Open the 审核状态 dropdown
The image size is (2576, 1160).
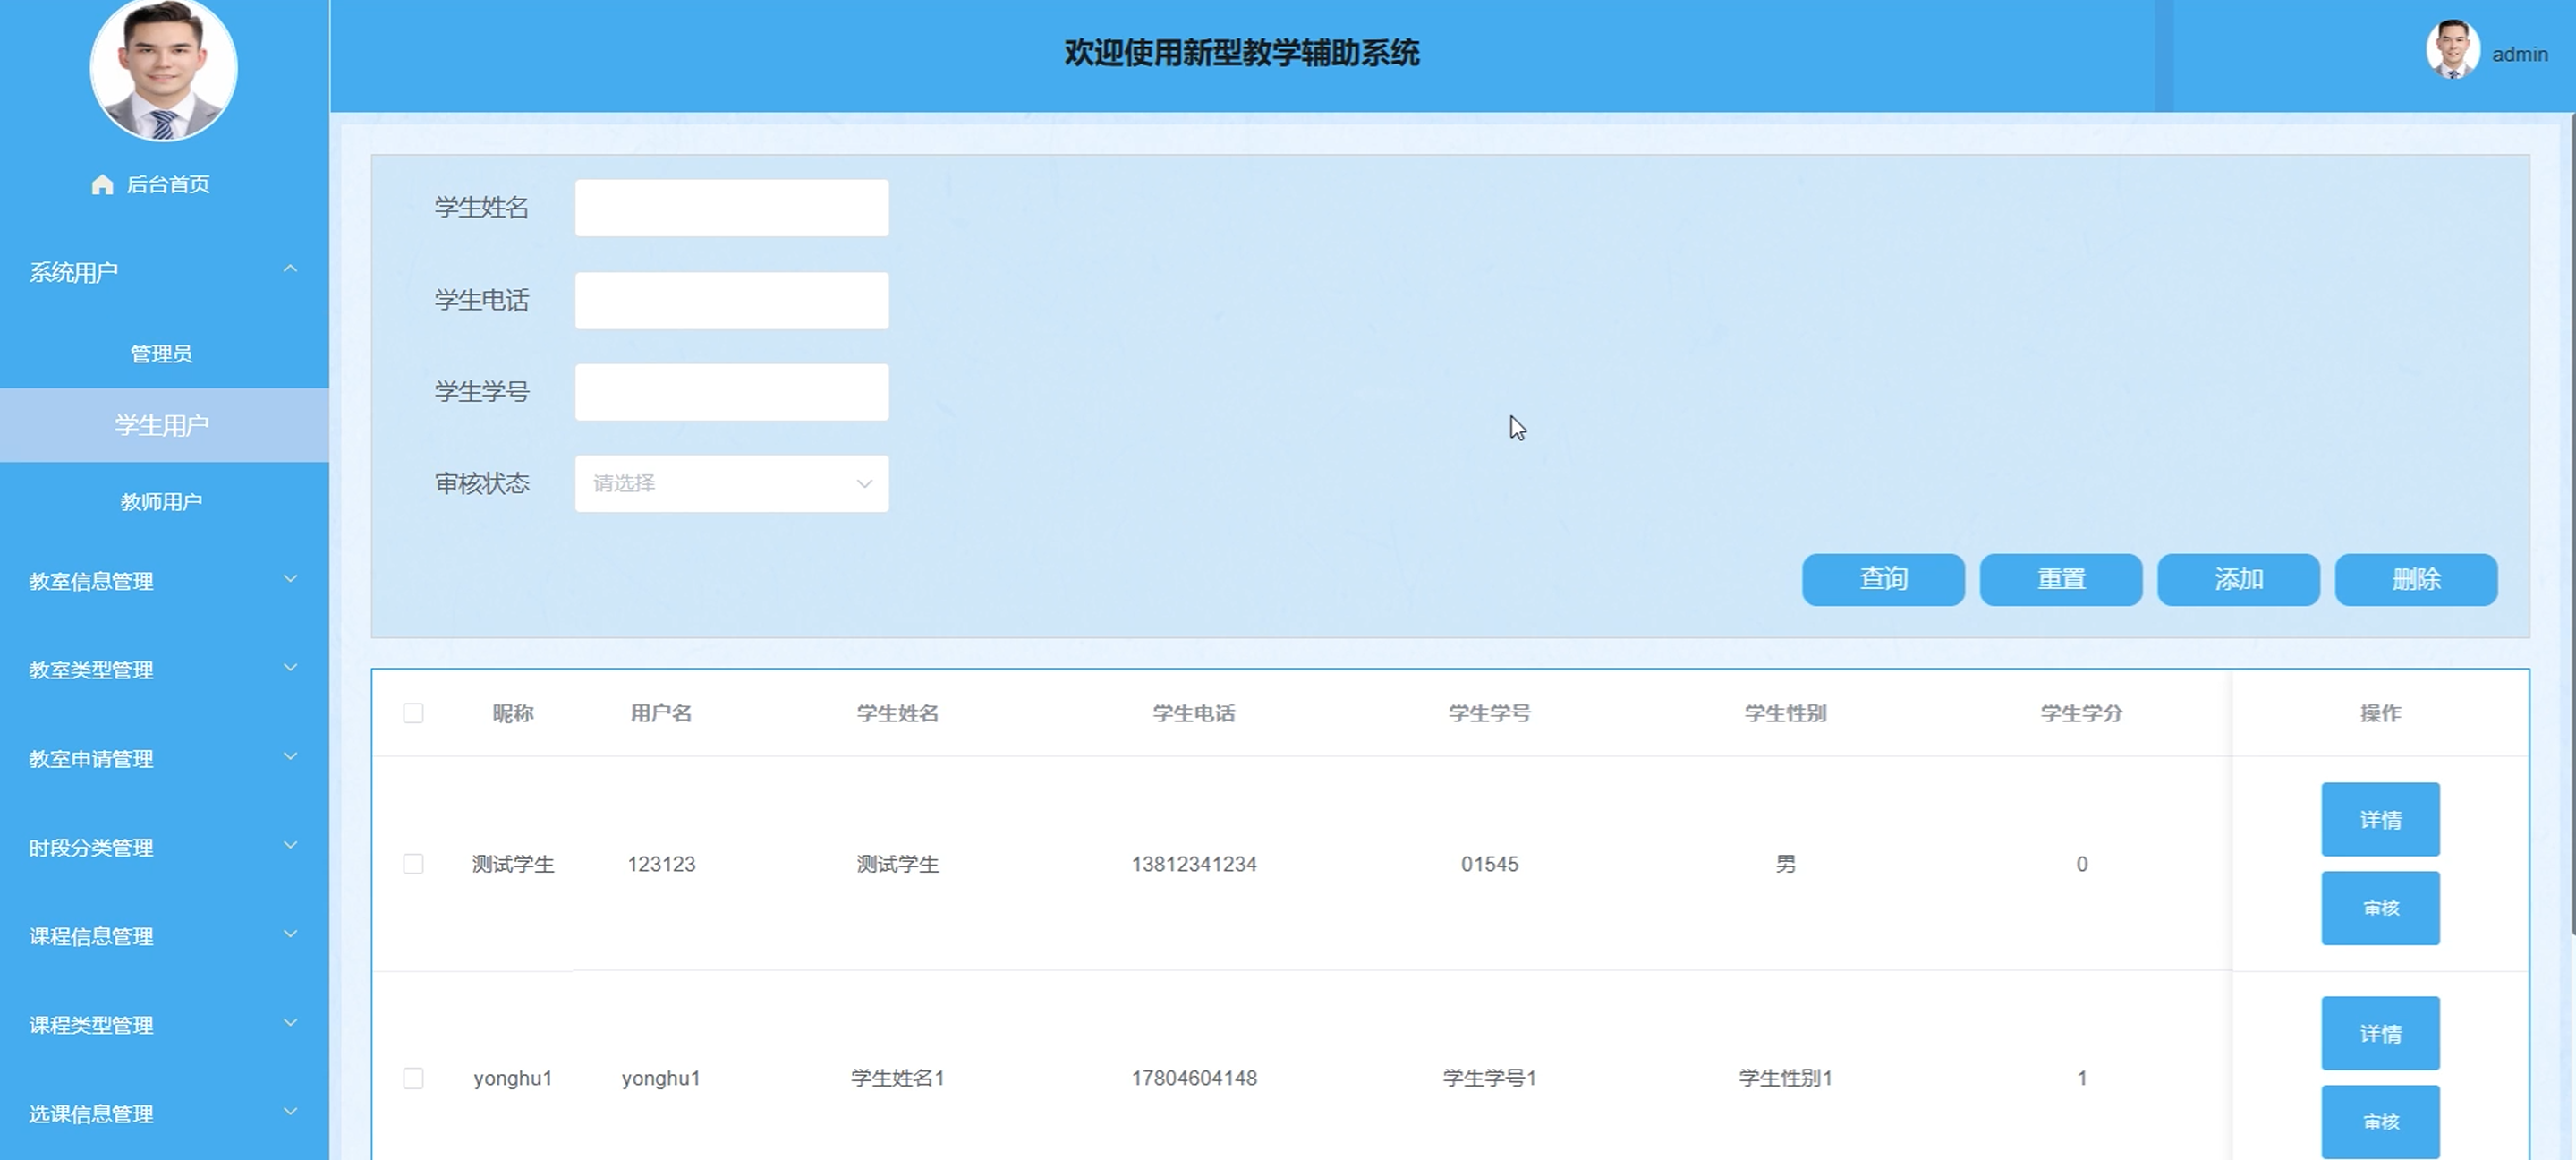click(x=730, y=484)
